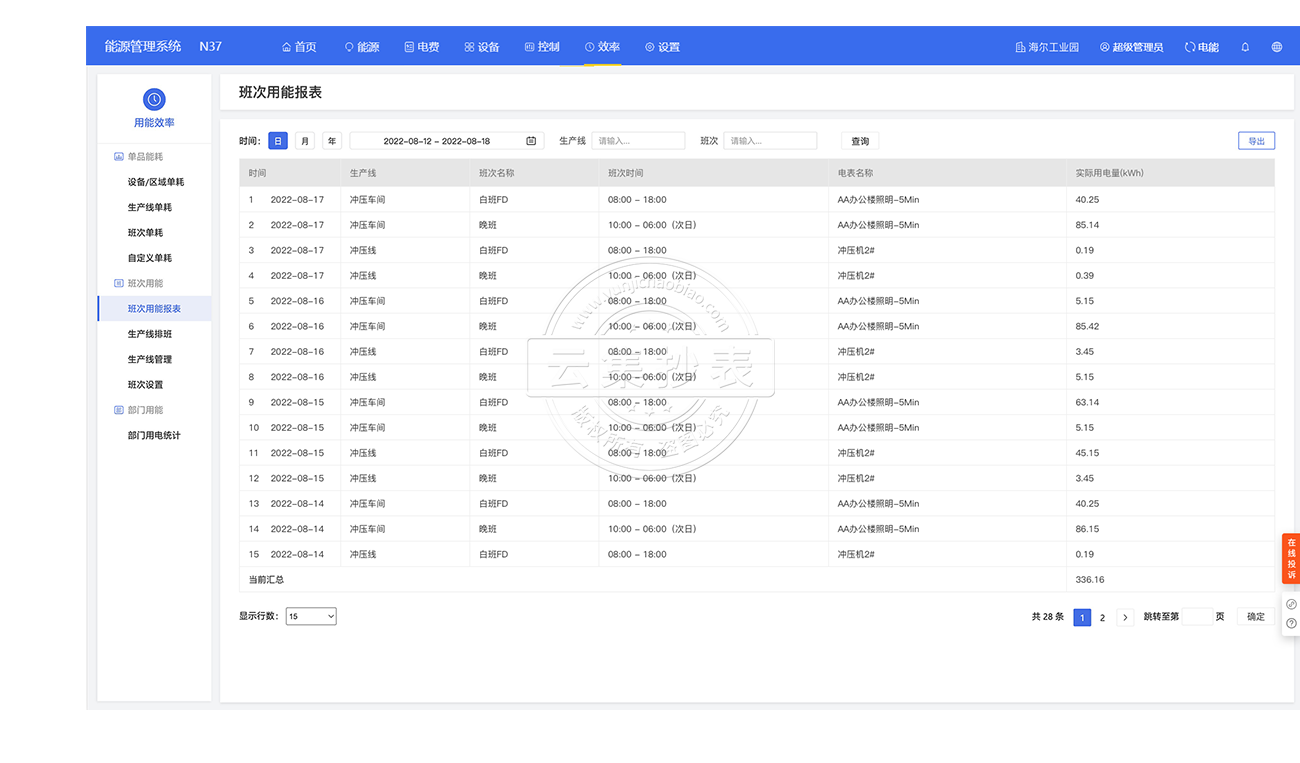Viewport: 1300px width, 763px height.
Task: Click the globe language icon
Action: [x=1277, y=47]
